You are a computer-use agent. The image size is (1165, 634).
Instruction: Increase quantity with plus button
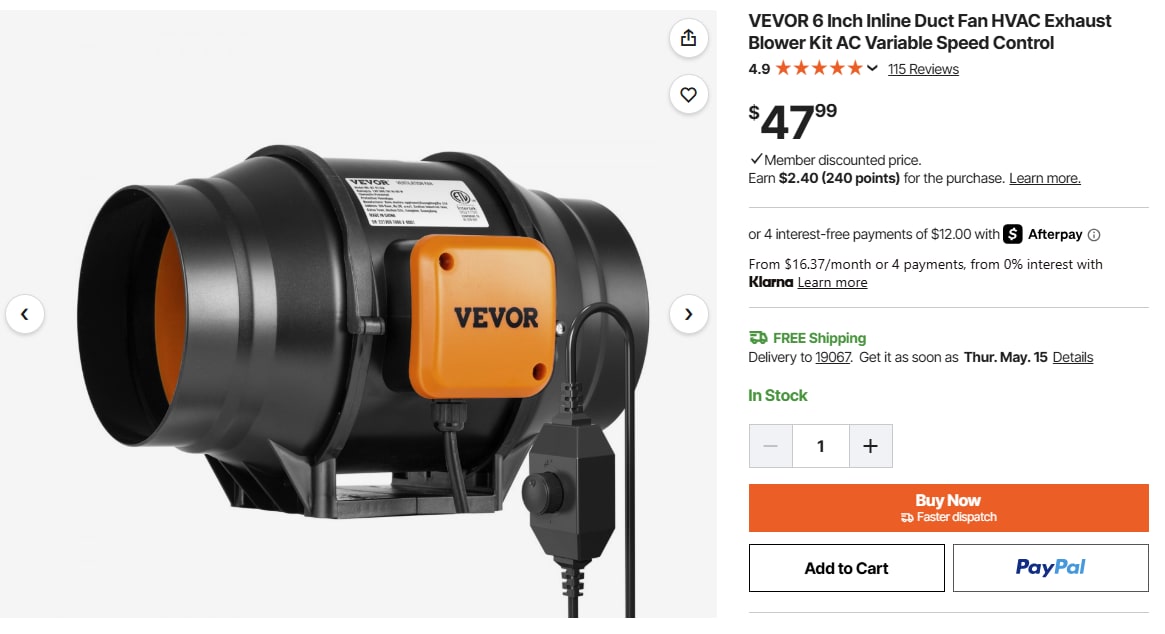tap(871, 446)
